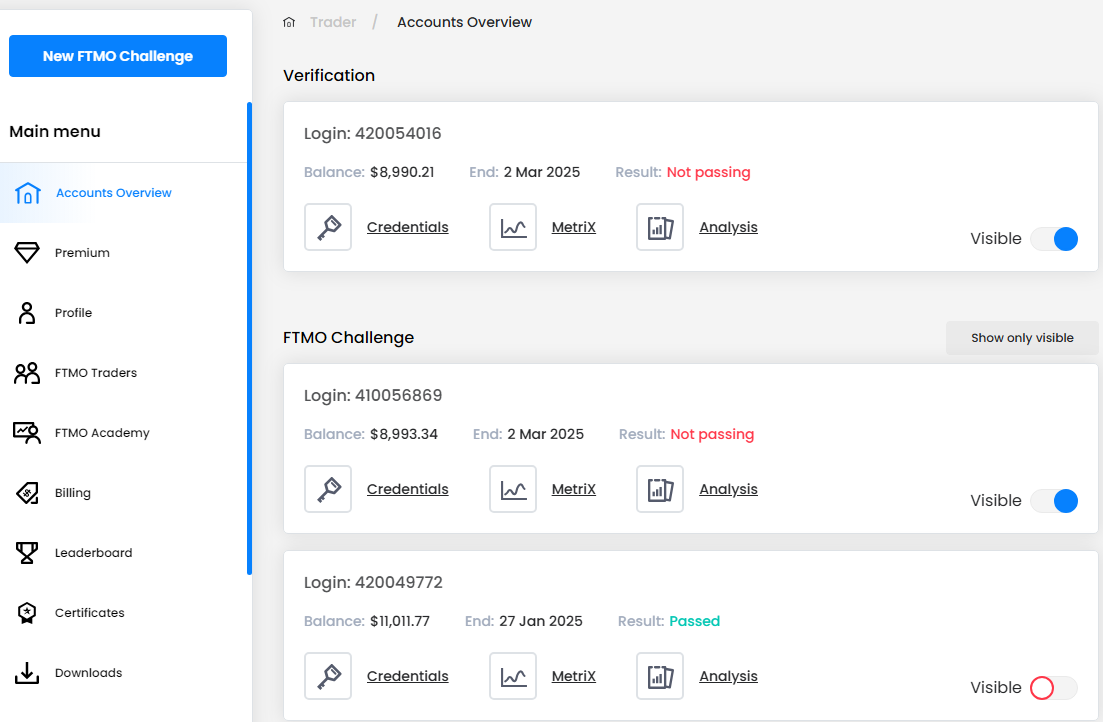Viewport: 1103px width, 722px height.
Task: Click the Profile person icon
Action: click(27, 312)
